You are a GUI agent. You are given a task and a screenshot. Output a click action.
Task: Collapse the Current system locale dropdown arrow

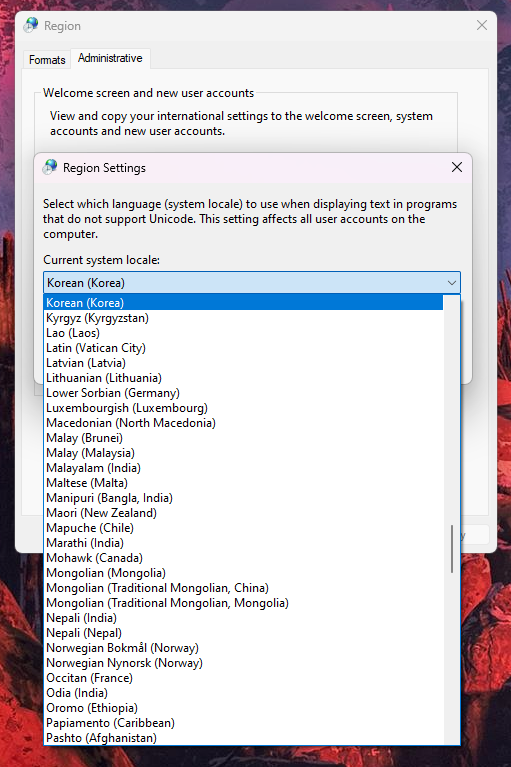pyautogui.click(x=451, y=283)
